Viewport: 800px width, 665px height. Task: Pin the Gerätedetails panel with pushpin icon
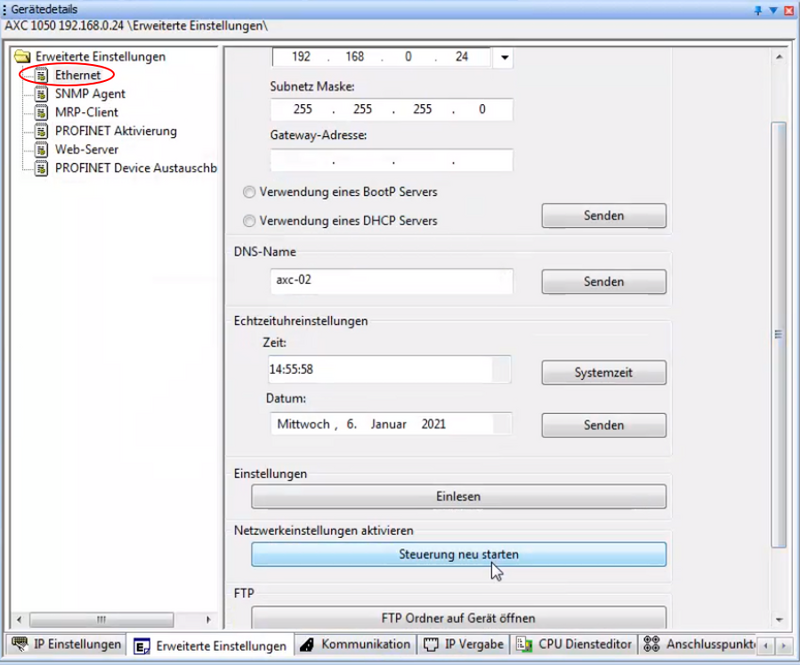758,9
